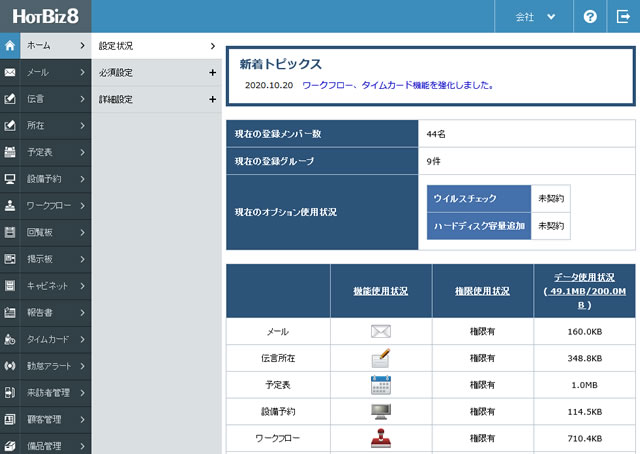The image size is (640, 454).
Task: Click the HotBiz8 logo
Action: [45, 17]
